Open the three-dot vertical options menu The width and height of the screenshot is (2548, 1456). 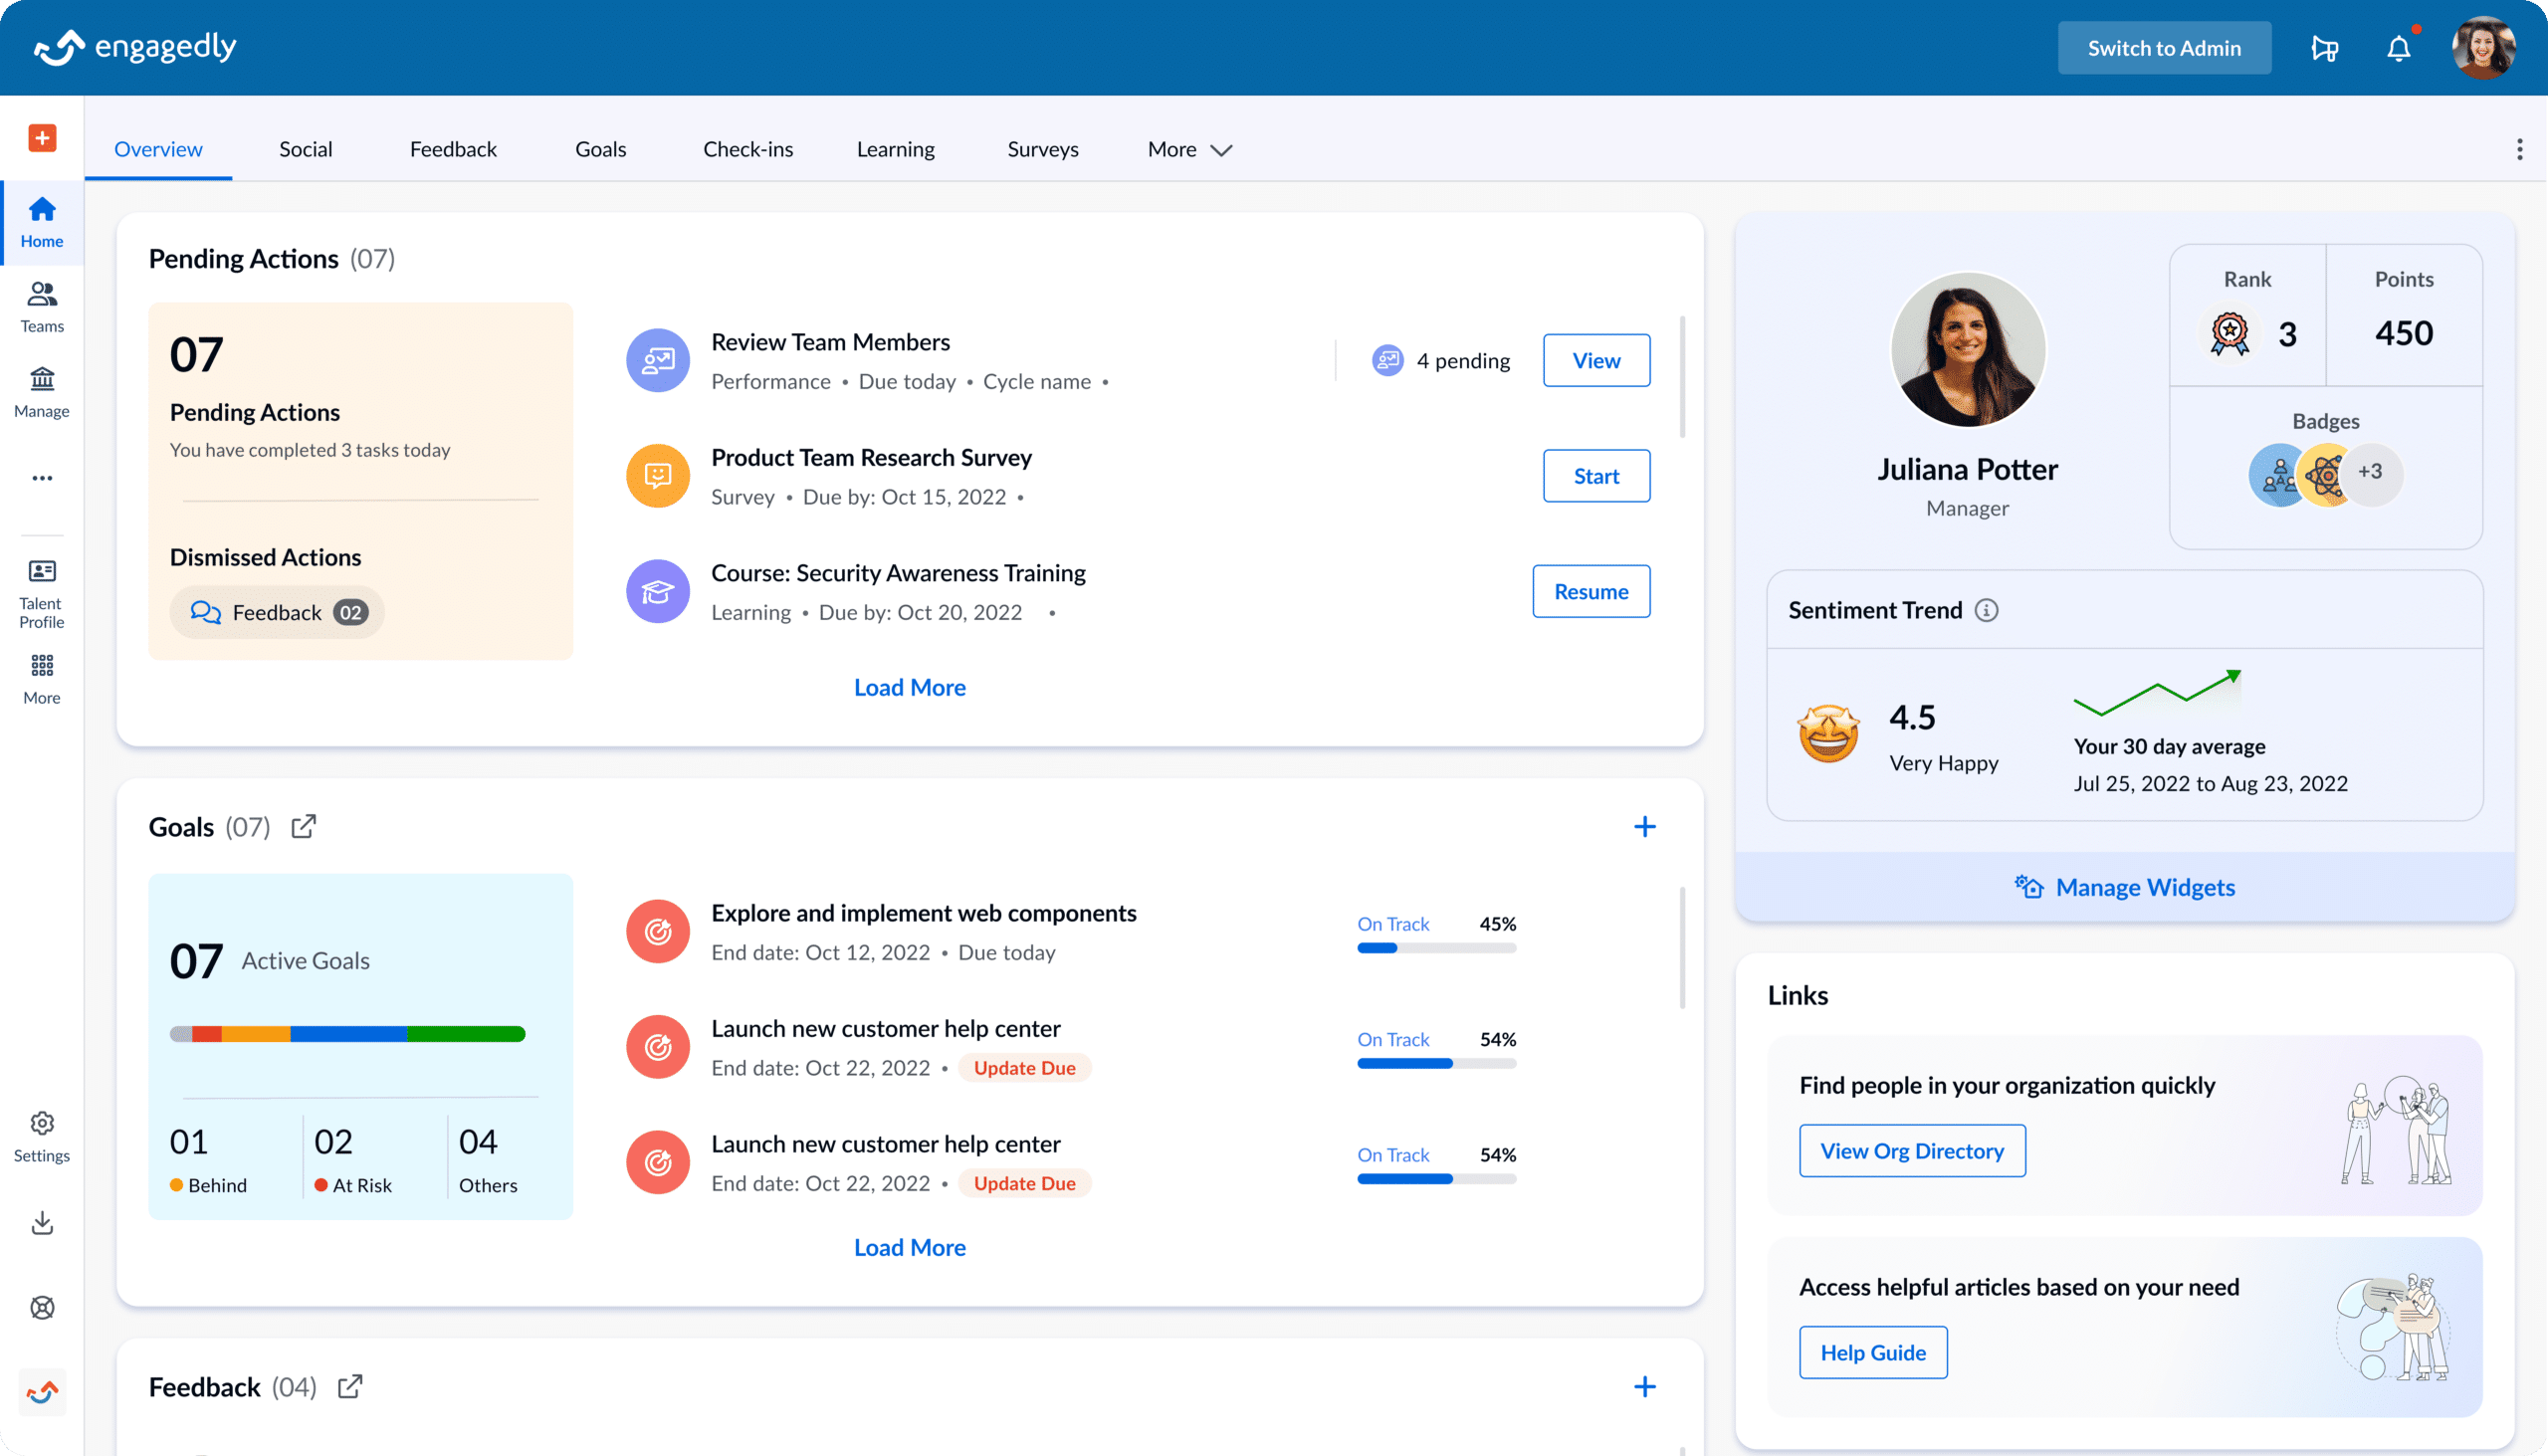[x=2519, y=149]
